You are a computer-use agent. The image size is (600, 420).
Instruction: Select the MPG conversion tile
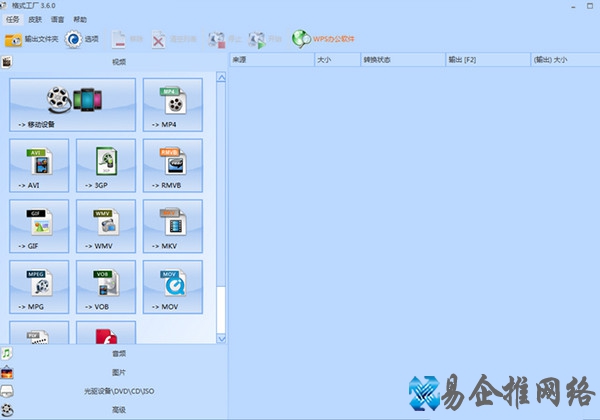[39, 287]
